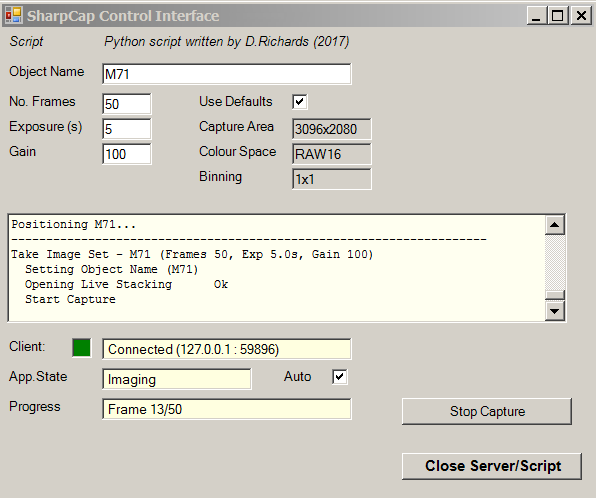596x498 pixels.
Task: Click the log scrollbar up arrow
Action: coord(555,225)
